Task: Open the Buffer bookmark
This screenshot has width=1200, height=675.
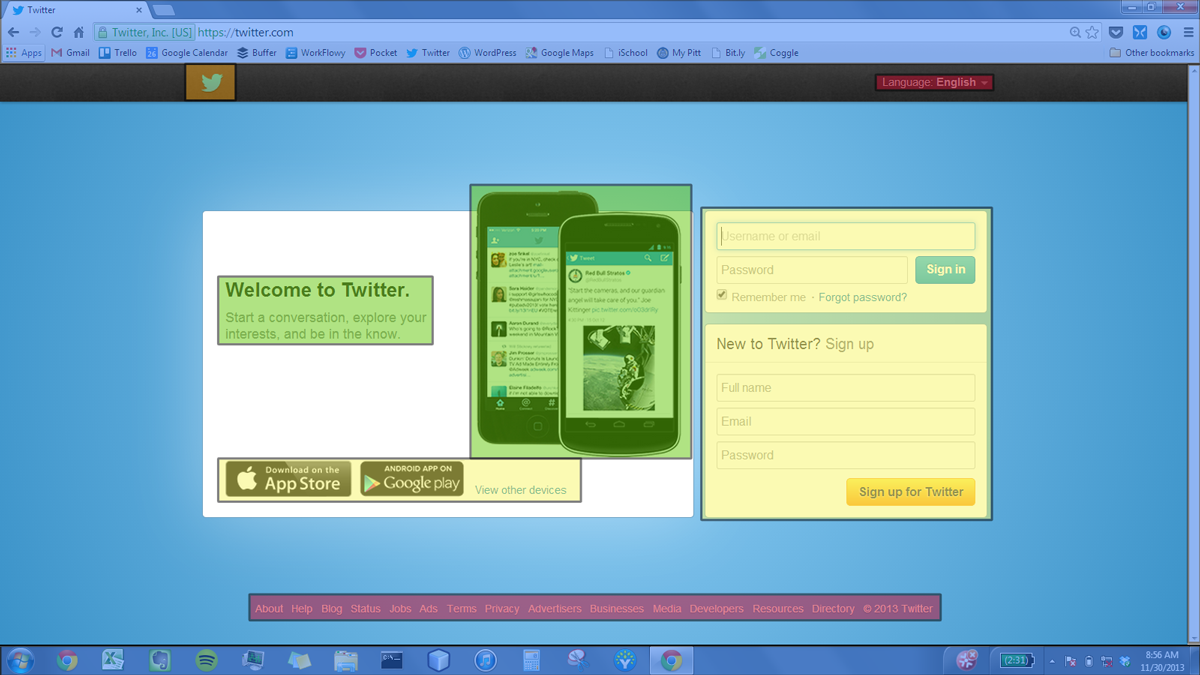Action: 257,53
